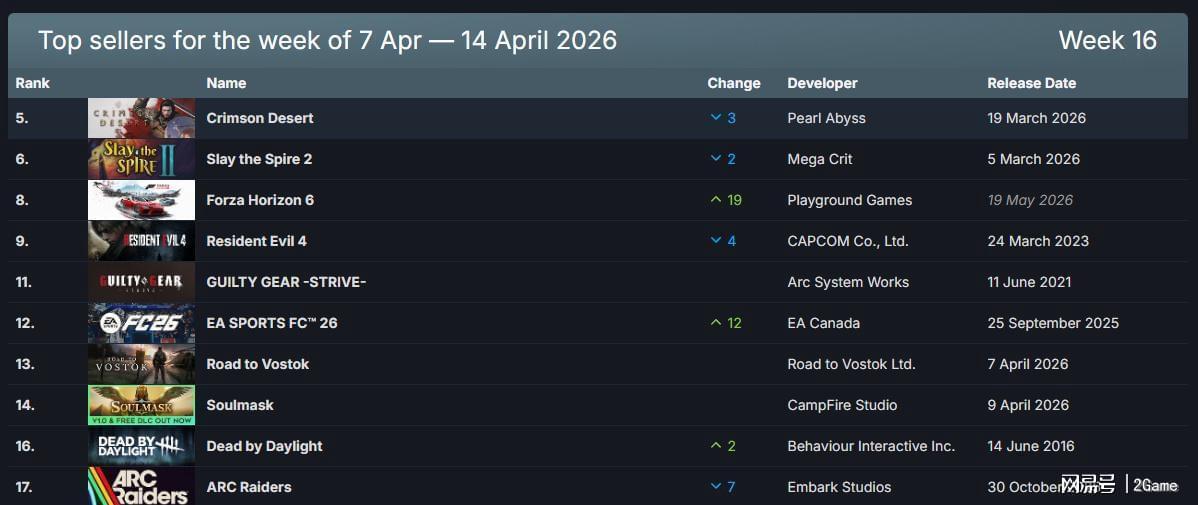Image resolution: width=1198 pixels, height=505 pixels.
Task: Click the 19 May 2026 release date
Action: [1030, 200]
